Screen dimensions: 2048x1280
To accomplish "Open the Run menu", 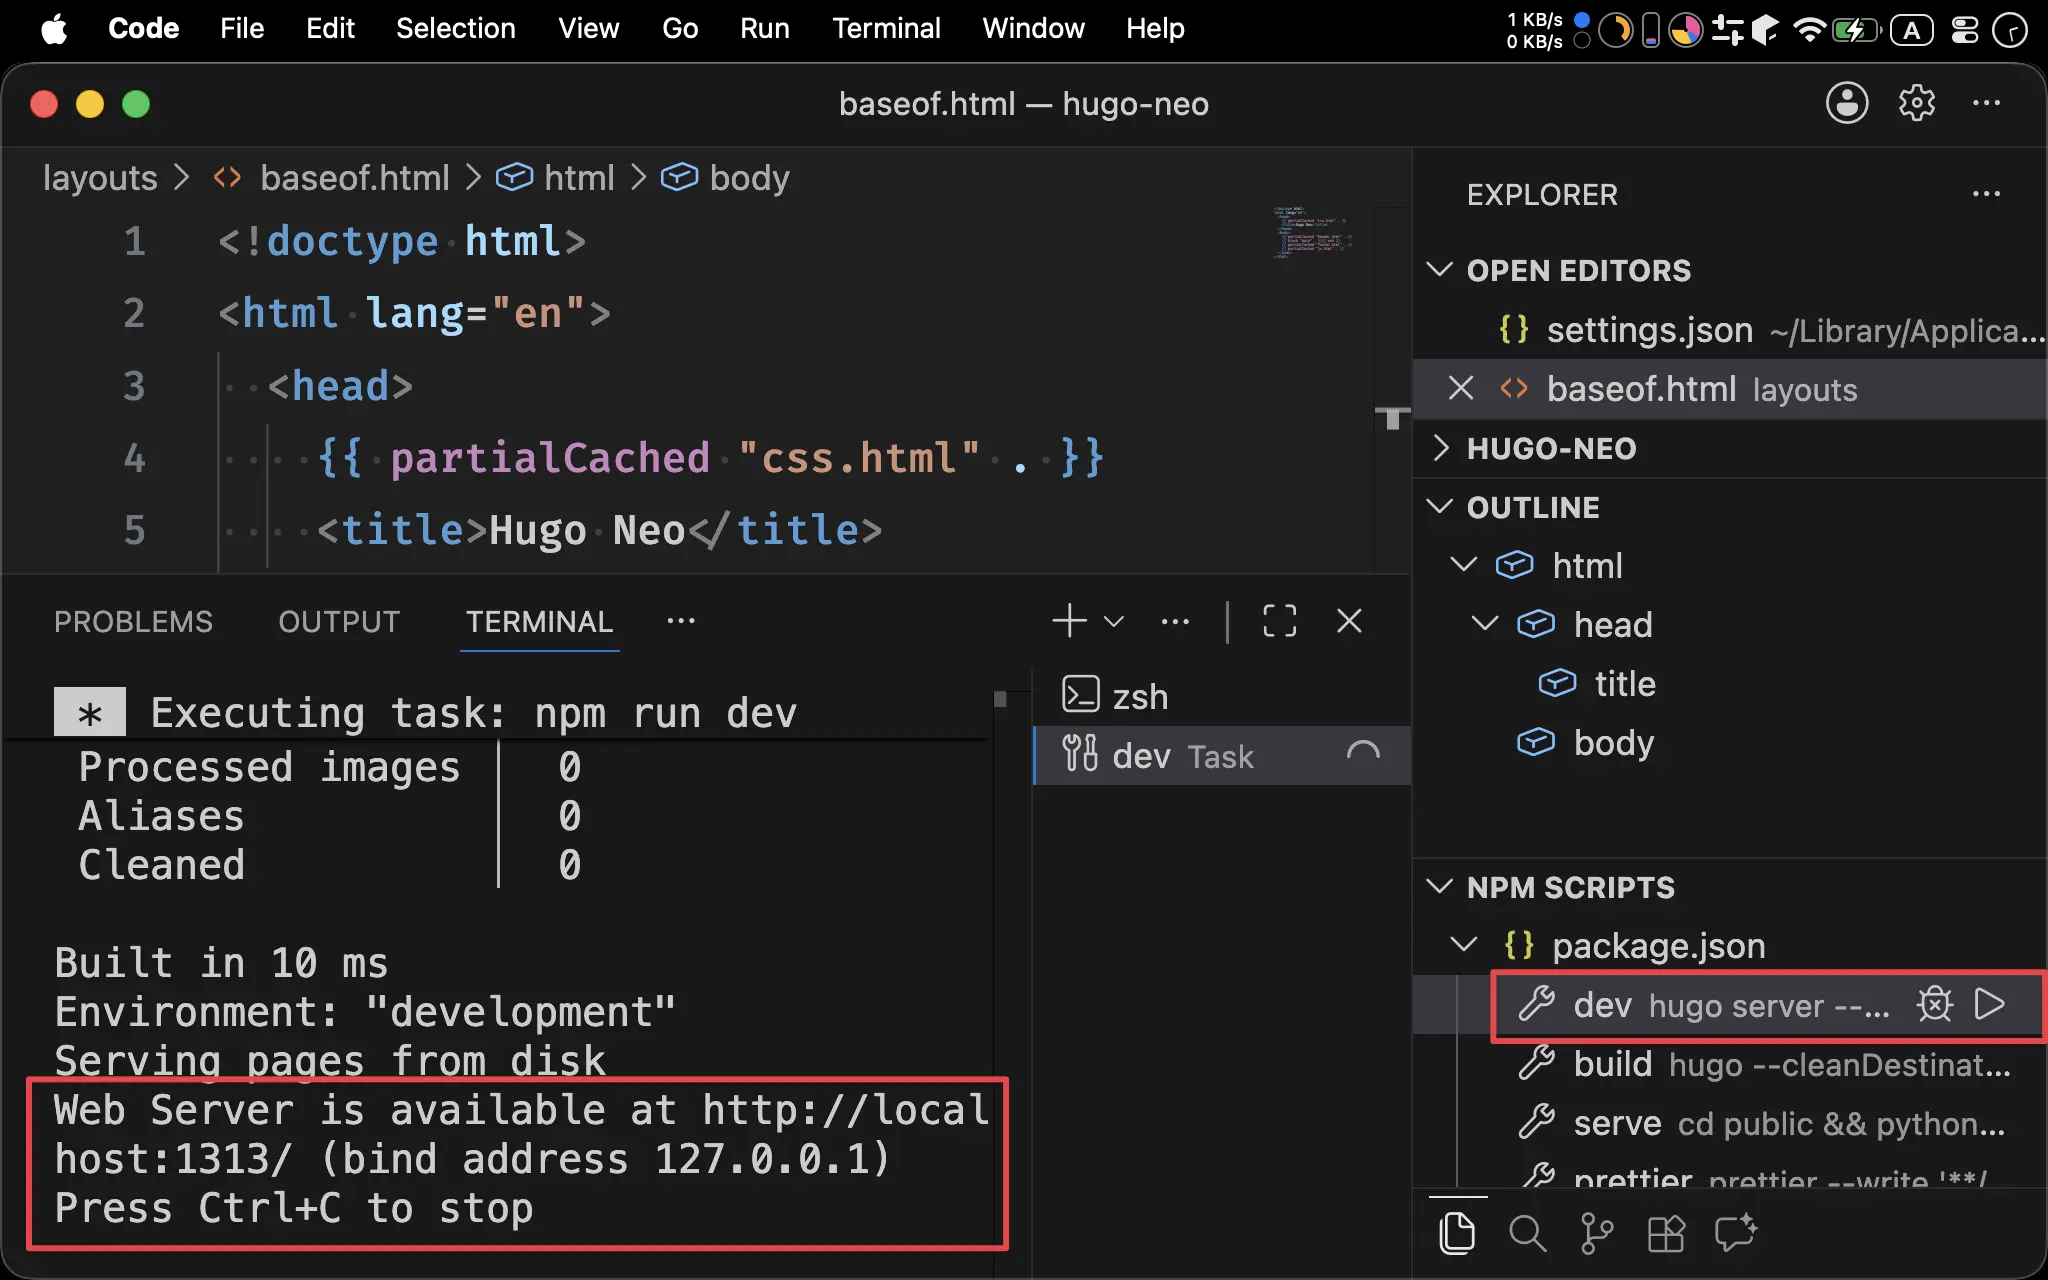I will tap(765, 28).
